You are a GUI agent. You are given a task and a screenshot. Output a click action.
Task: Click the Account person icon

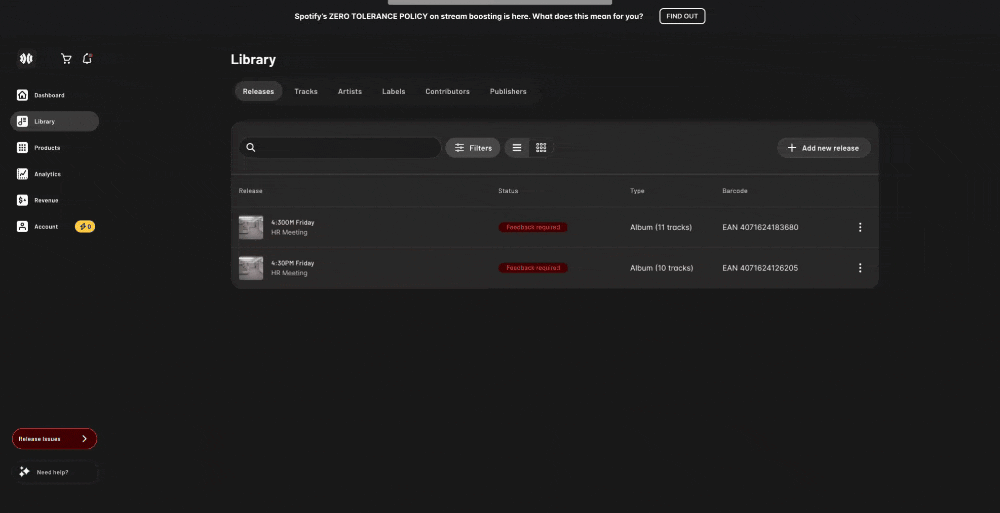22,227
